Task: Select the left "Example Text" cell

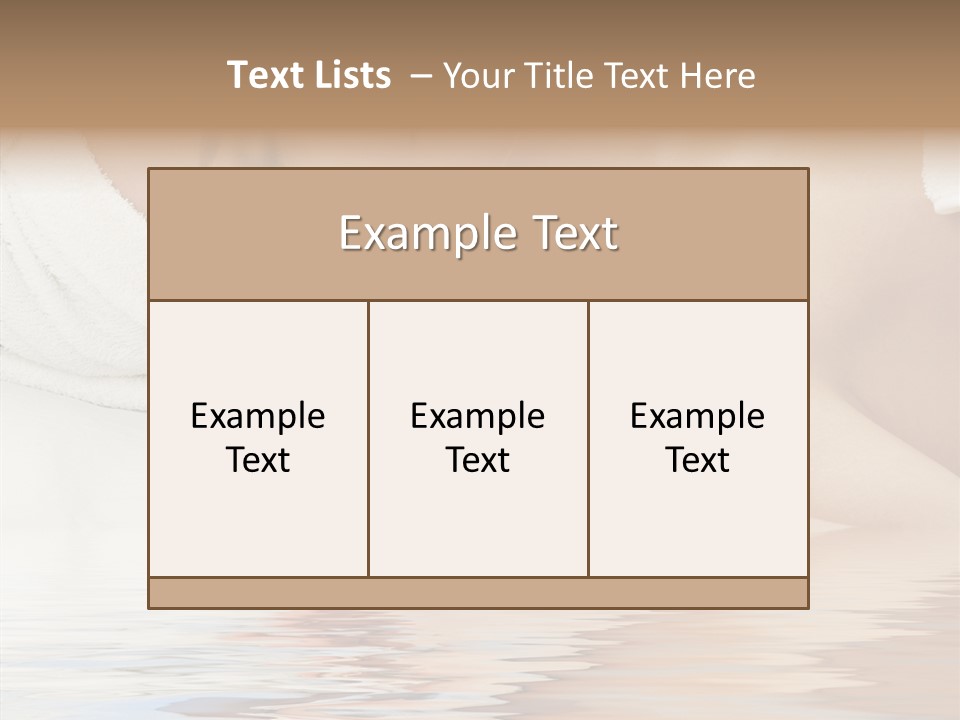Action: 258,439
